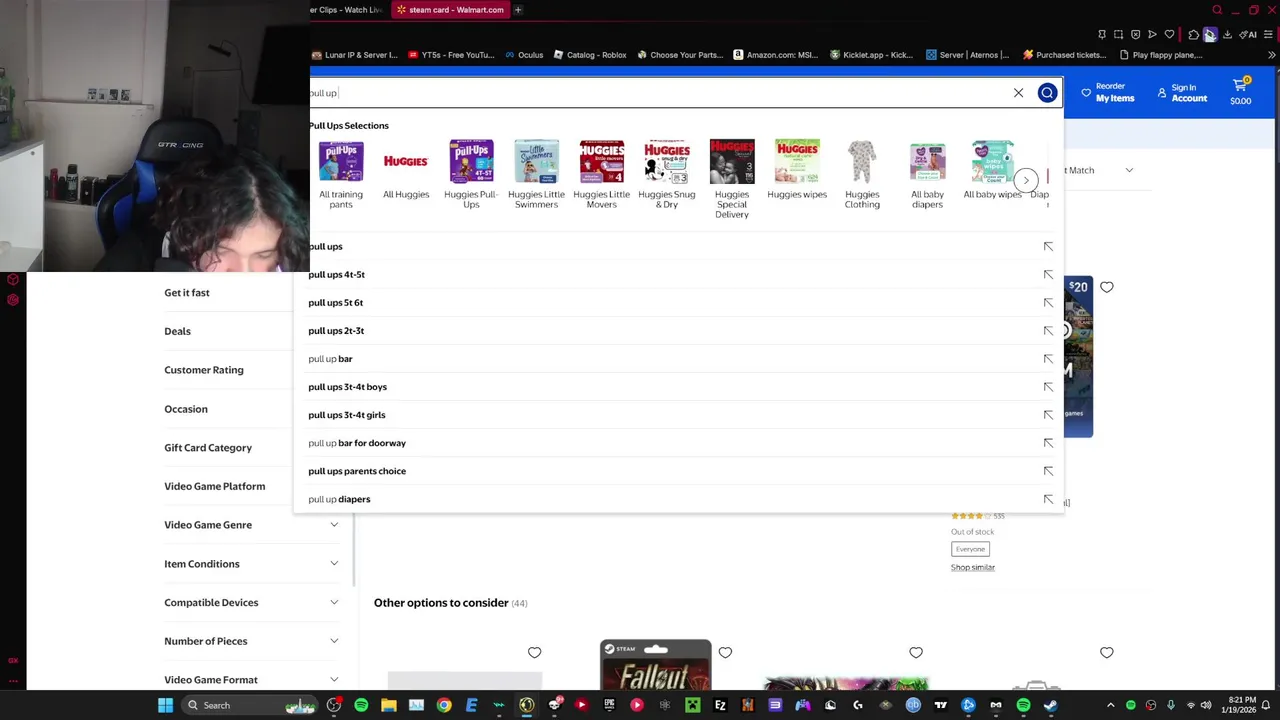Expand the Video Game Genre filter
This screenshot has width=1280, height=720.
tap(251, 525)
